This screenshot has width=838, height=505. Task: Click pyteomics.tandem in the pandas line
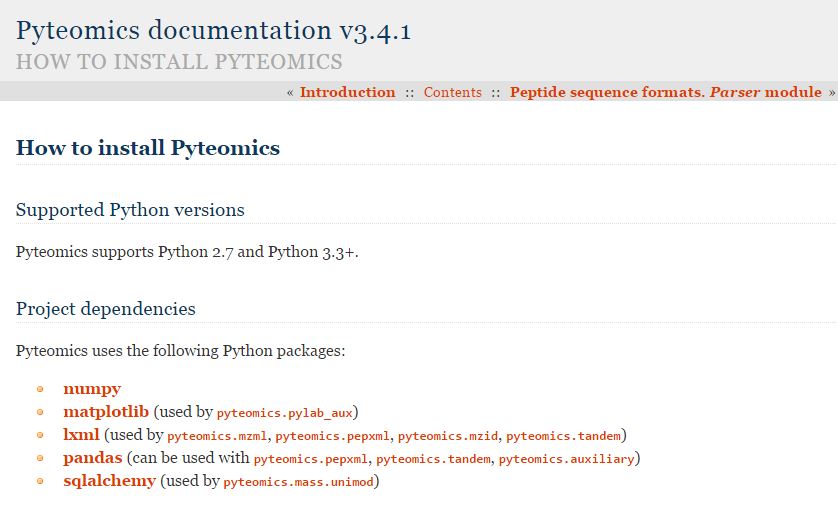tap(433, 459)
